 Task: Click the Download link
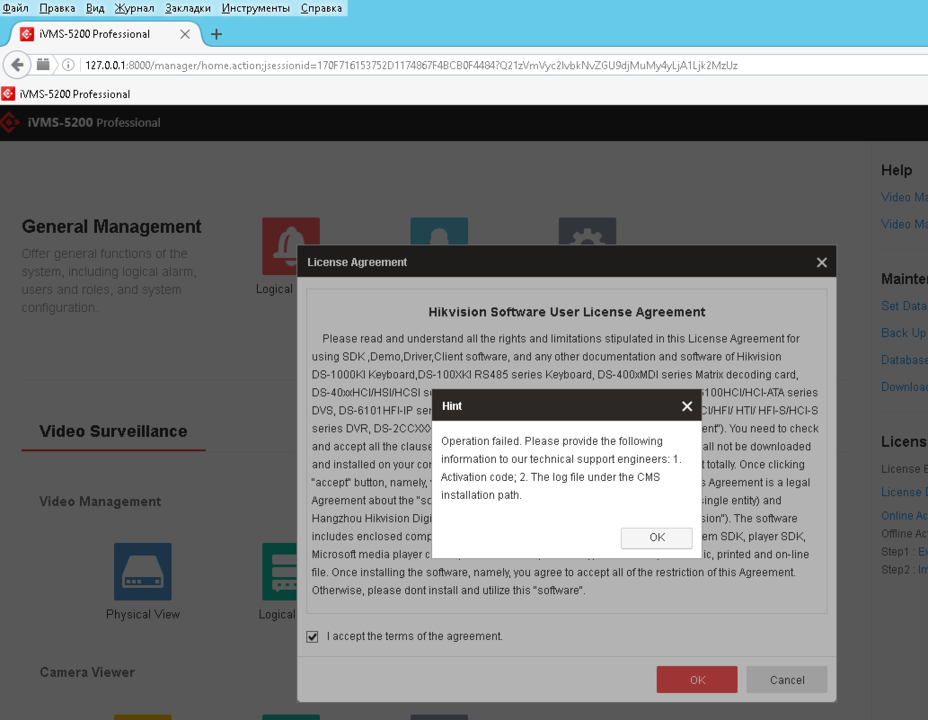pos(904,386)
